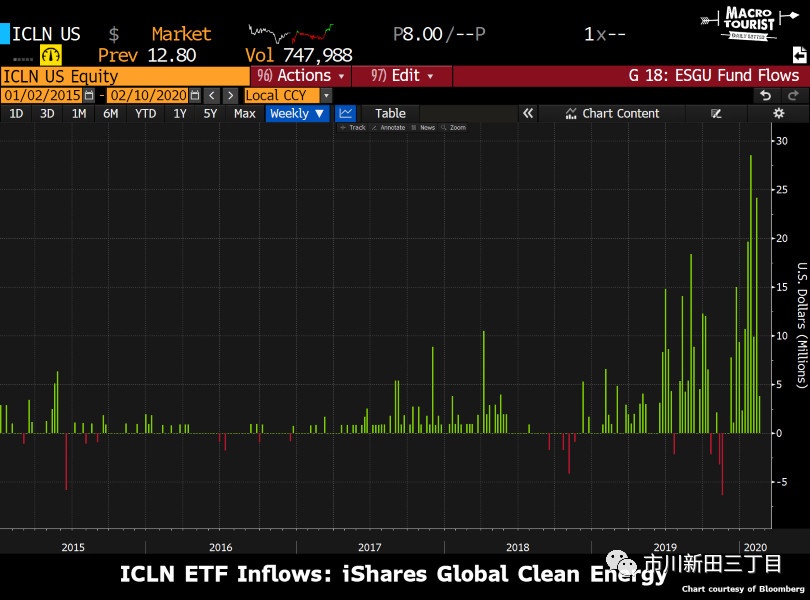This screenshot has width=810, height=600.
Task: Click the yellow gauge icon beside Prev
Action: (x=51, y=55)
